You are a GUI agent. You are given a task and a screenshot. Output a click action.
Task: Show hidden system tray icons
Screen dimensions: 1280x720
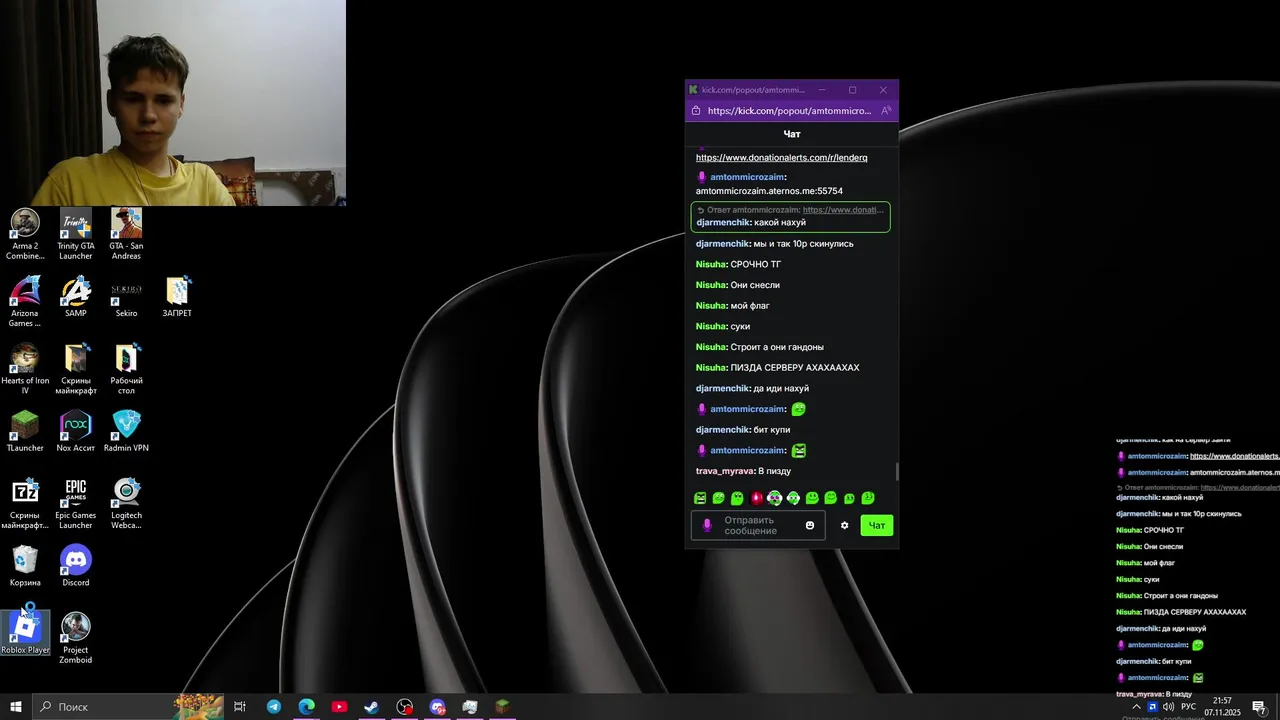(x=1136, y=707)
